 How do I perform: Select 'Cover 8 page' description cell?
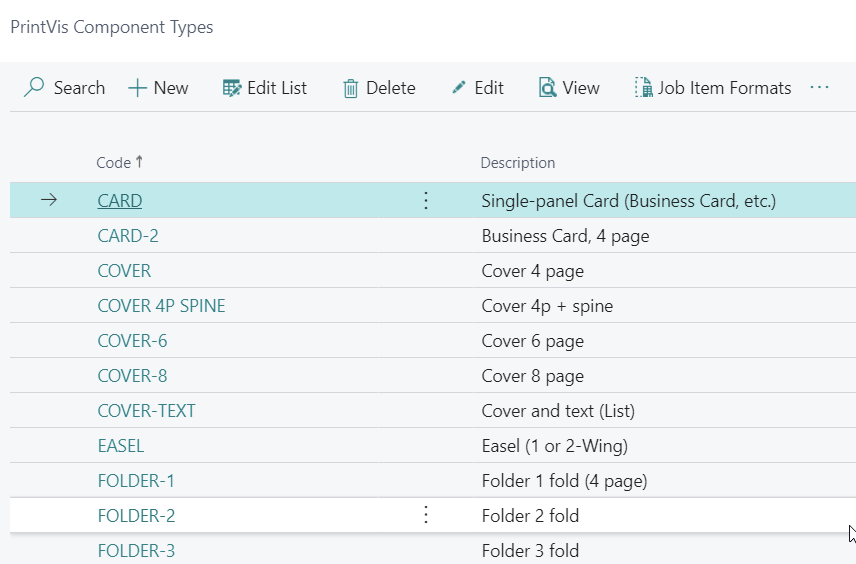pyautogui.click(x=532, y=376)
